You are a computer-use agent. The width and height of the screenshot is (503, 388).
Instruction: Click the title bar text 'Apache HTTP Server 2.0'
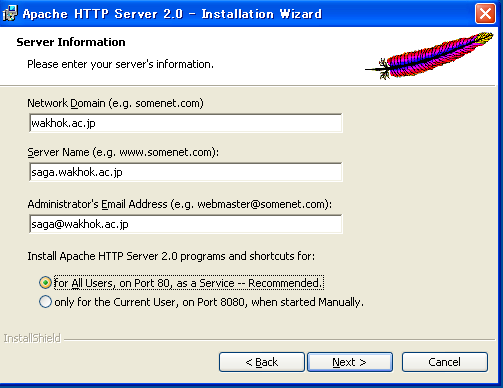103,14
